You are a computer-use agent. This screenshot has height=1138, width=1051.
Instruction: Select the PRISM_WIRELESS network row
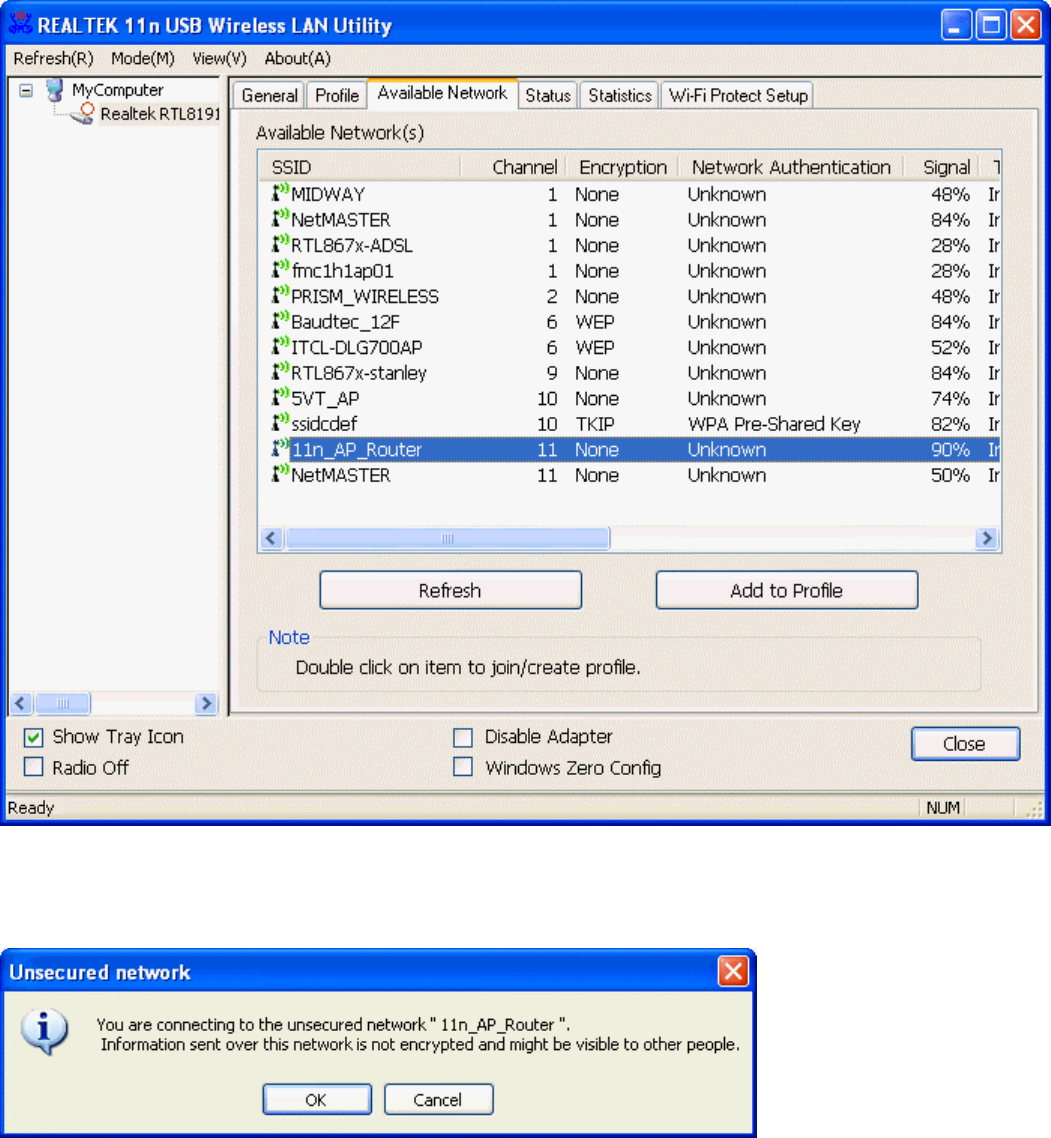click(x=629, y=296)
